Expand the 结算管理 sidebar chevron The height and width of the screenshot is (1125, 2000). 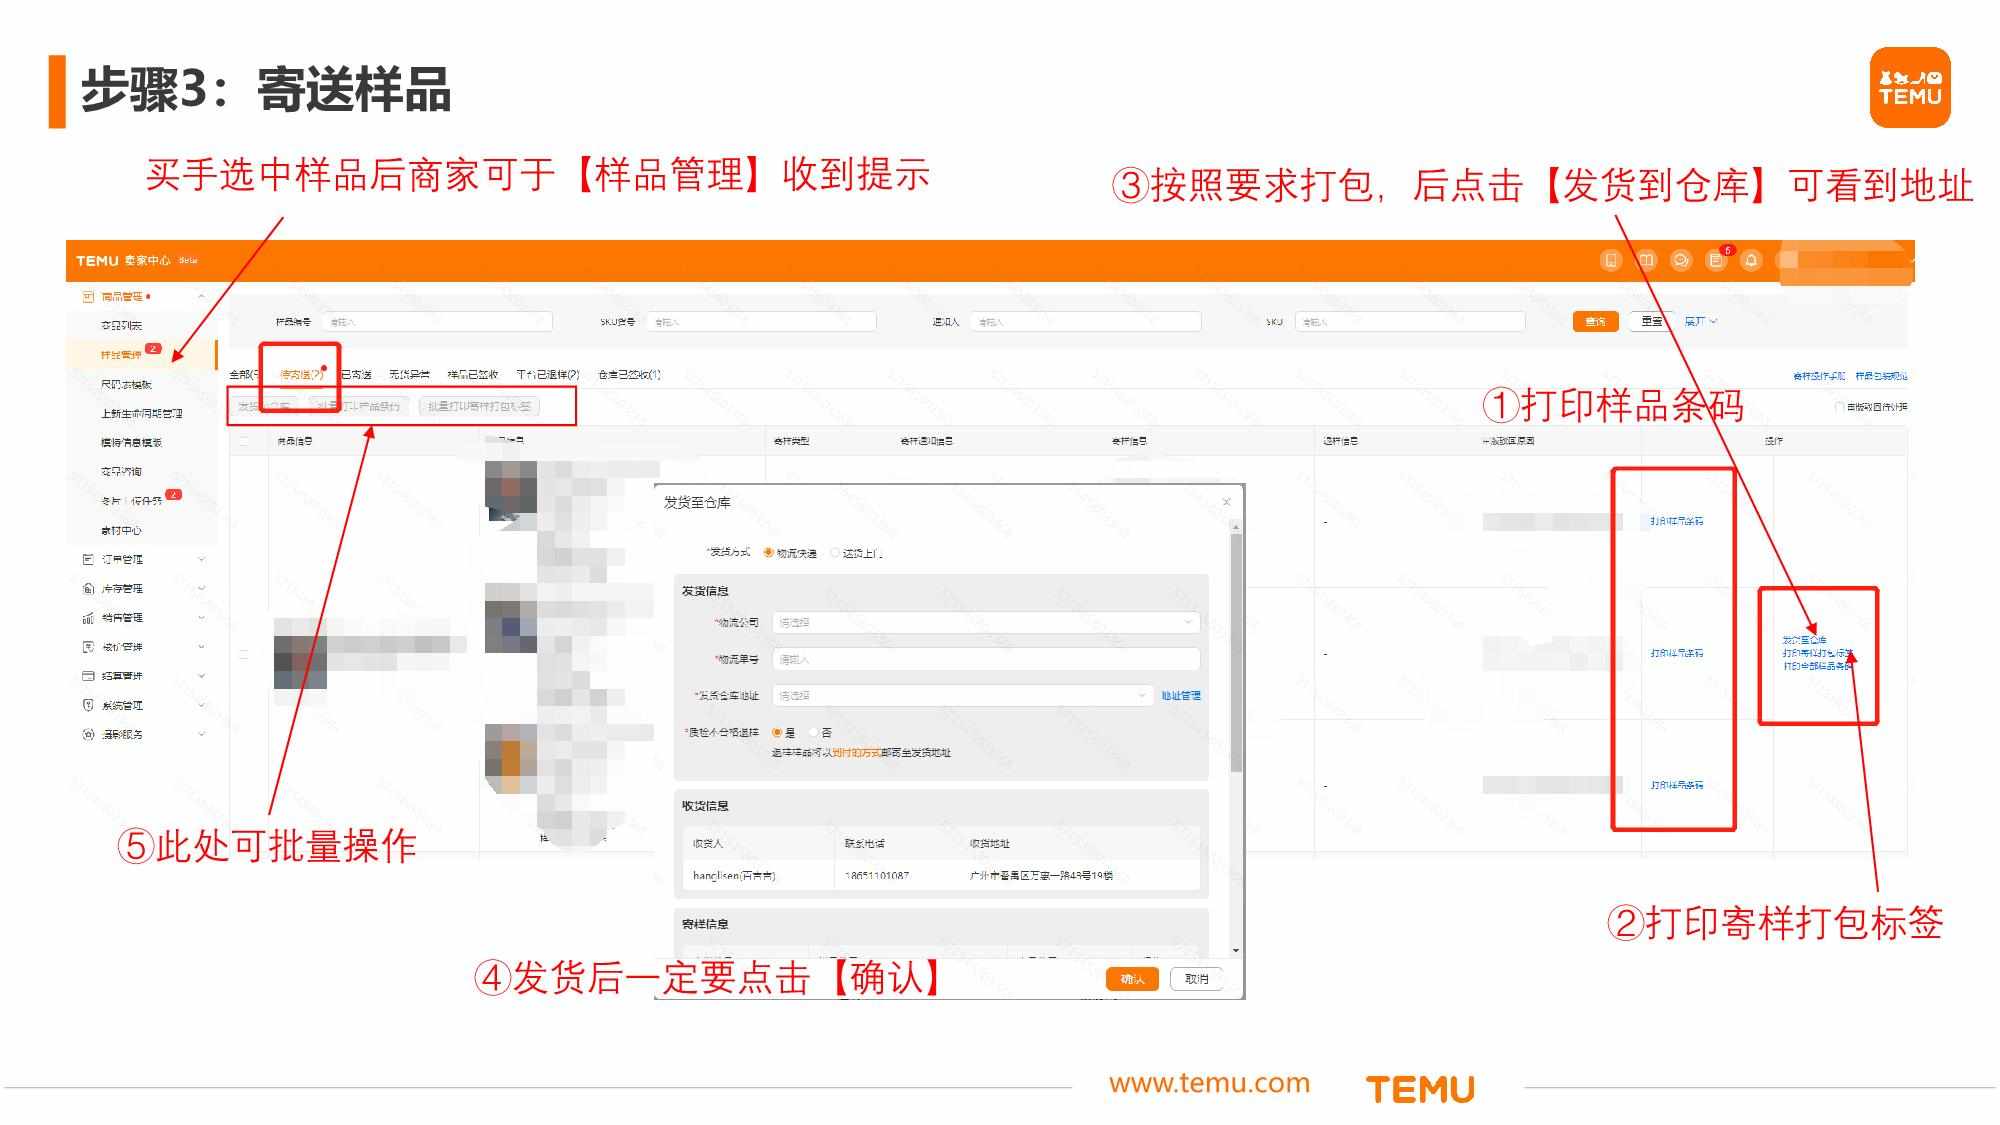click(x=201, y=676)
